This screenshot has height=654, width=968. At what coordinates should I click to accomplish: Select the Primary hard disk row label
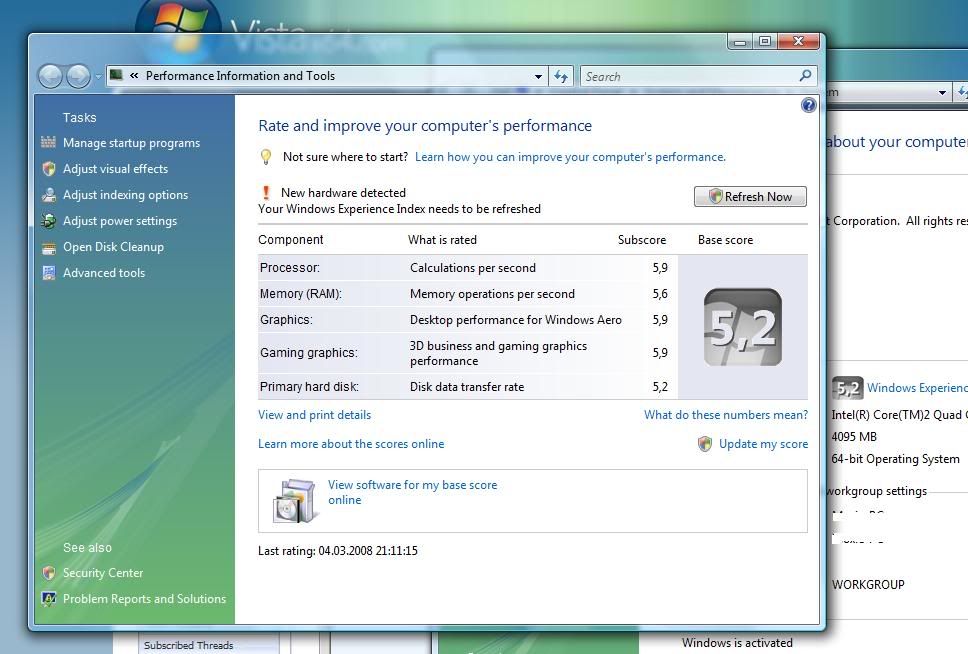[x=309, y=387]
